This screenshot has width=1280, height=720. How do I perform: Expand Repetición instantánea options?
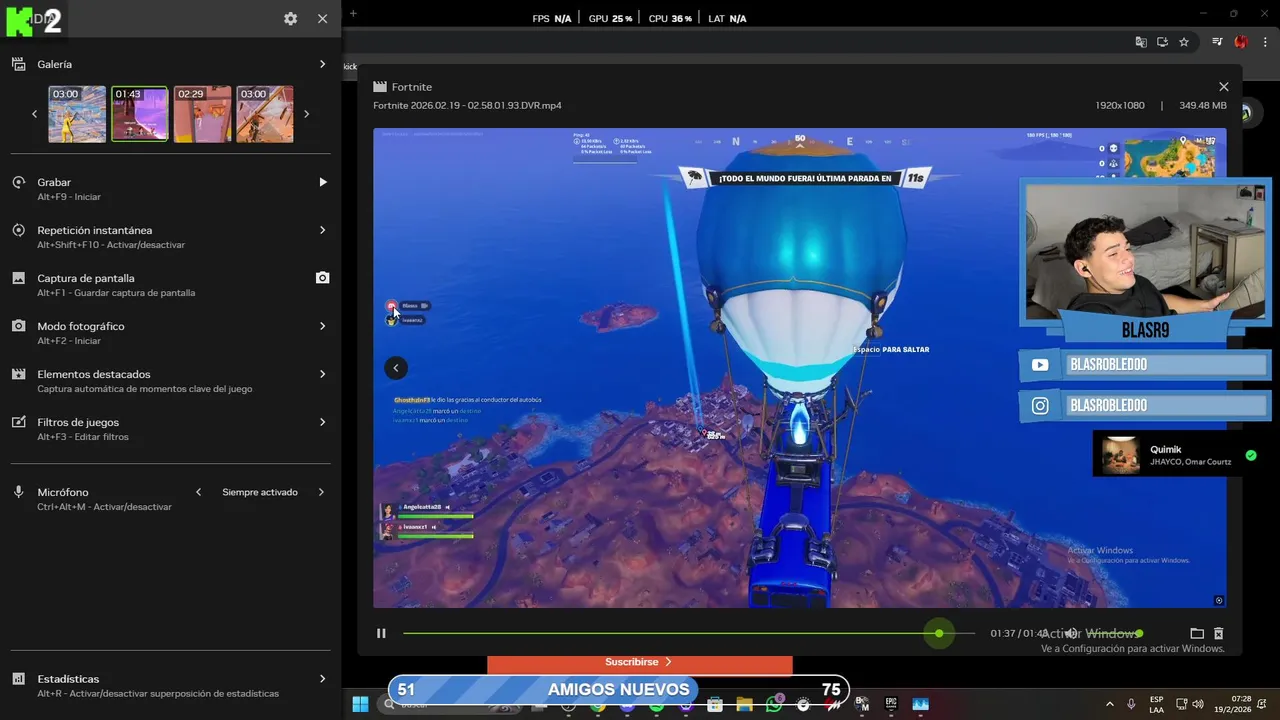[x=322, y=230]
